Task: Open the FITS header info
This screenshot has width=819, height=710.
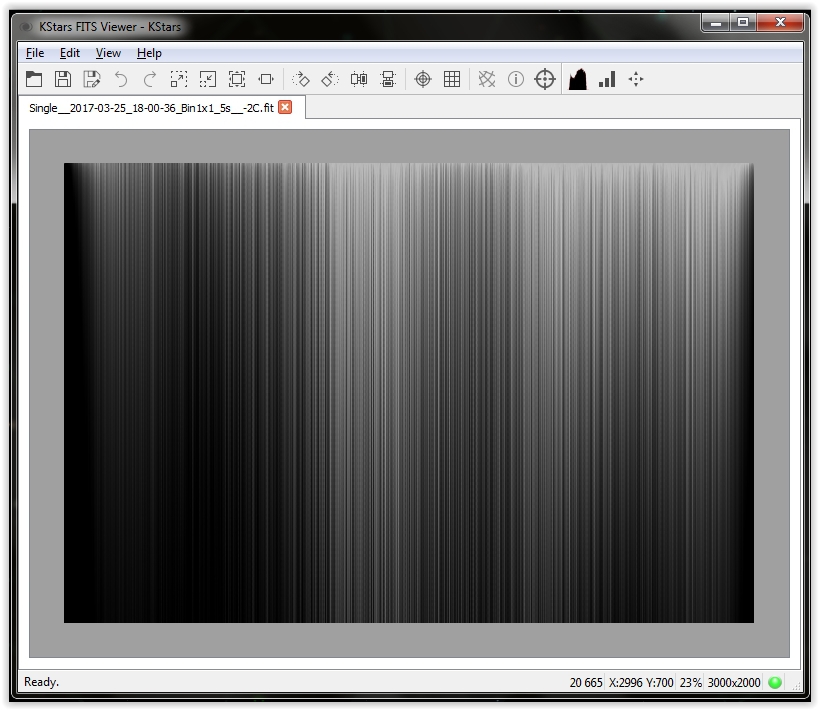Action: (516, 79)
